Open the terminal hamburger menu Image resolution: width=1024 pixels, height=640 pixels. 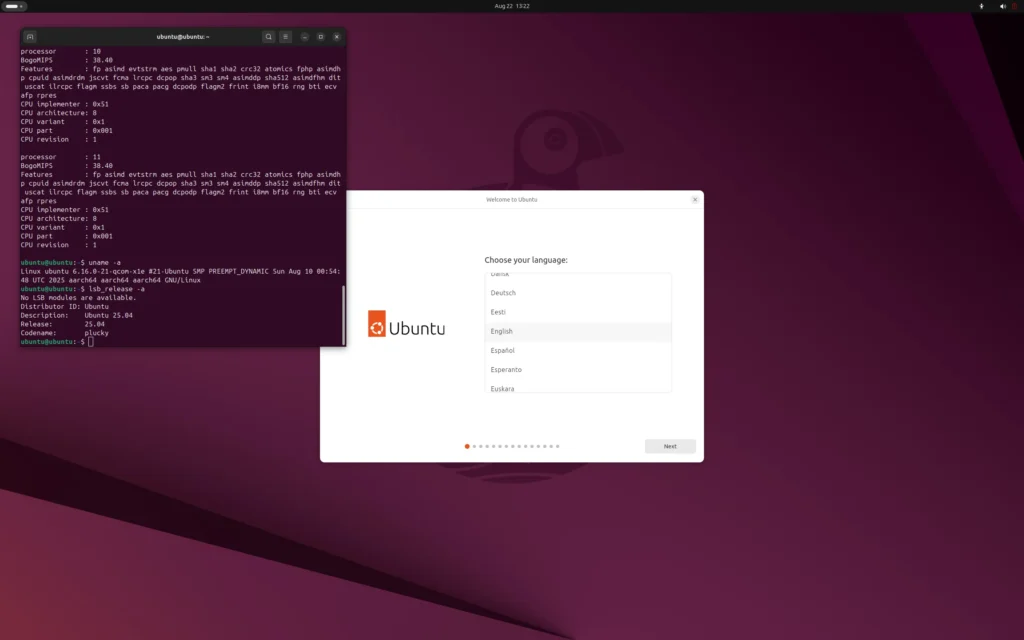[x=286, y=36]
